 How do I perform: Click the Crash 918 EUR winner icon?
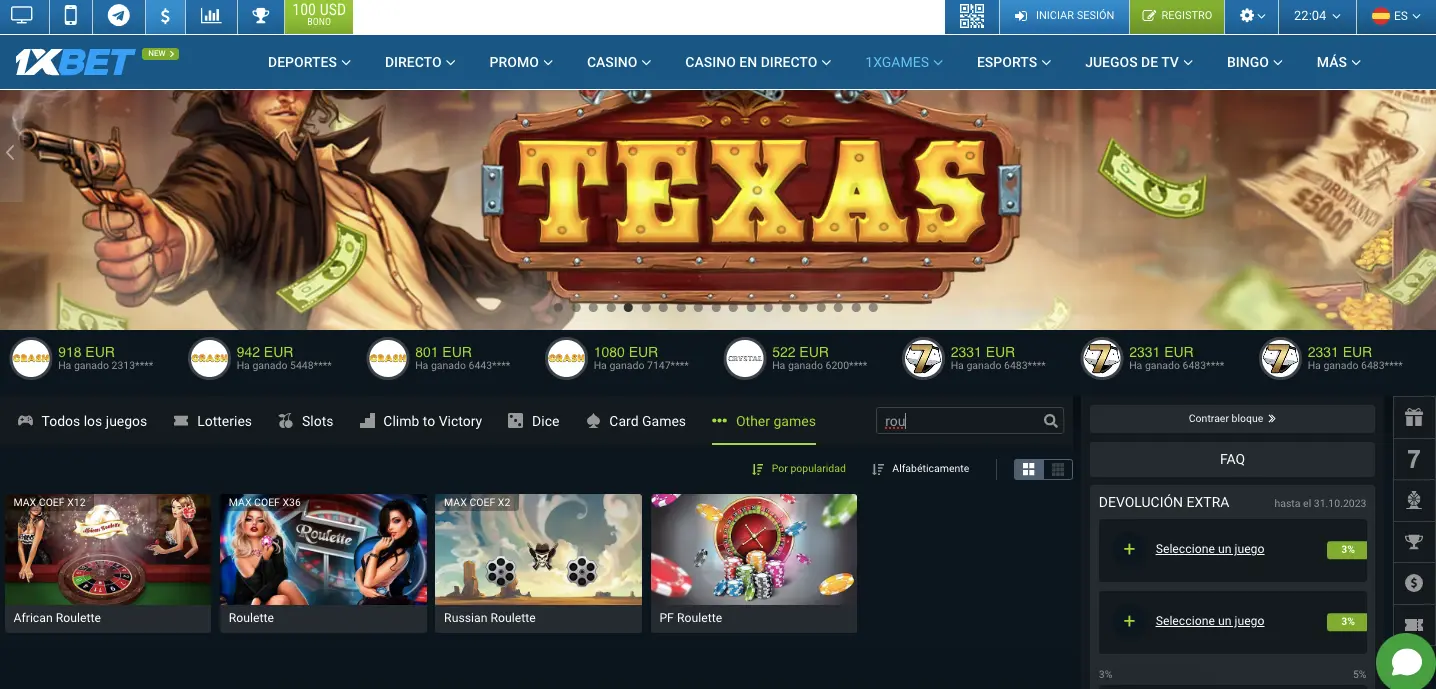(x=31, y=358)
